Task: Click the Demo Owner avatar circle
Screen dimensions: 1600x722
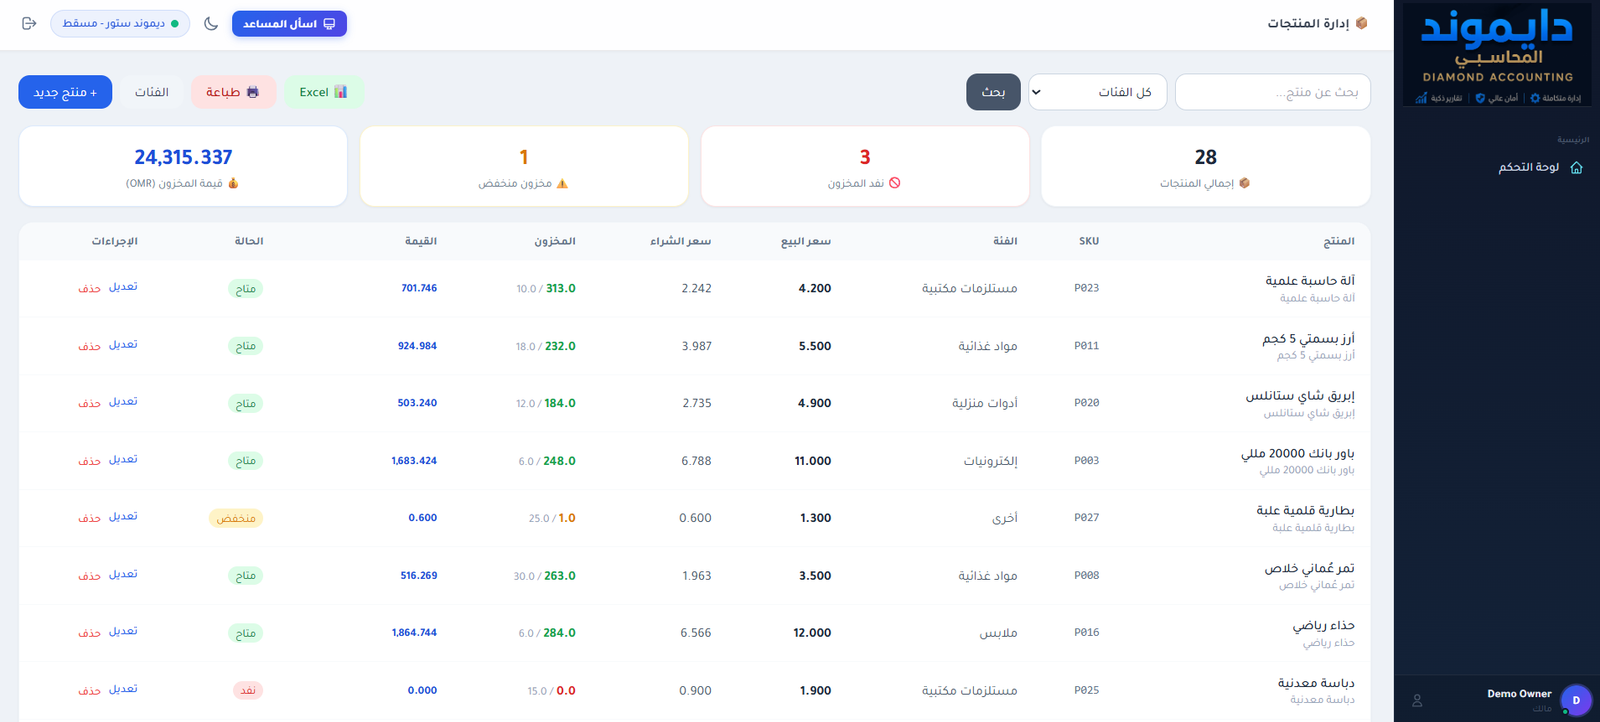Action: coord(1576,700)
